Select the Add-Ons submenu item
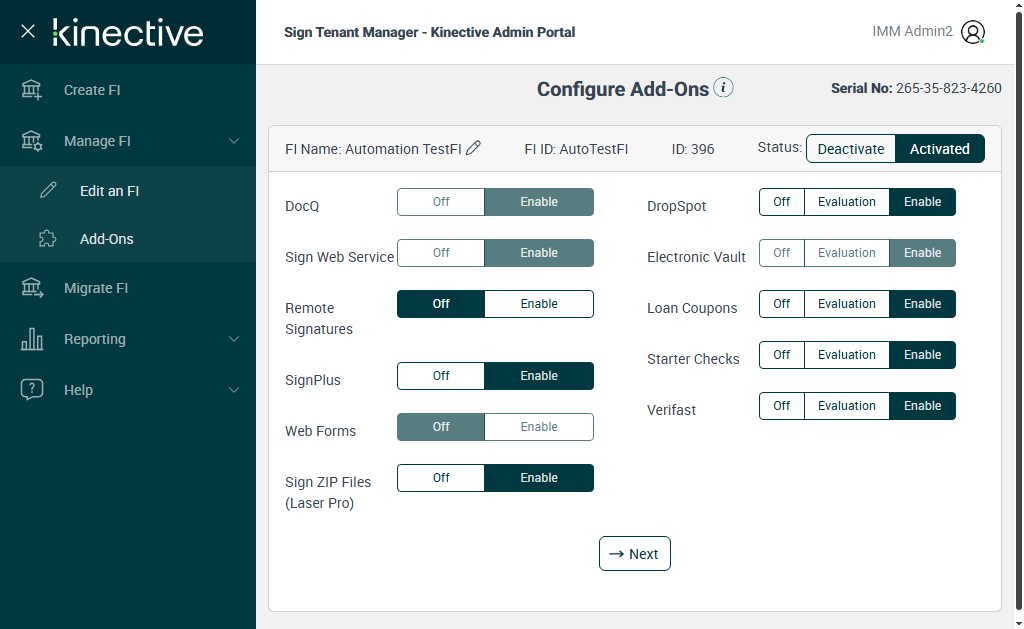The image size is (1024, 629). [x=128, y=239]
